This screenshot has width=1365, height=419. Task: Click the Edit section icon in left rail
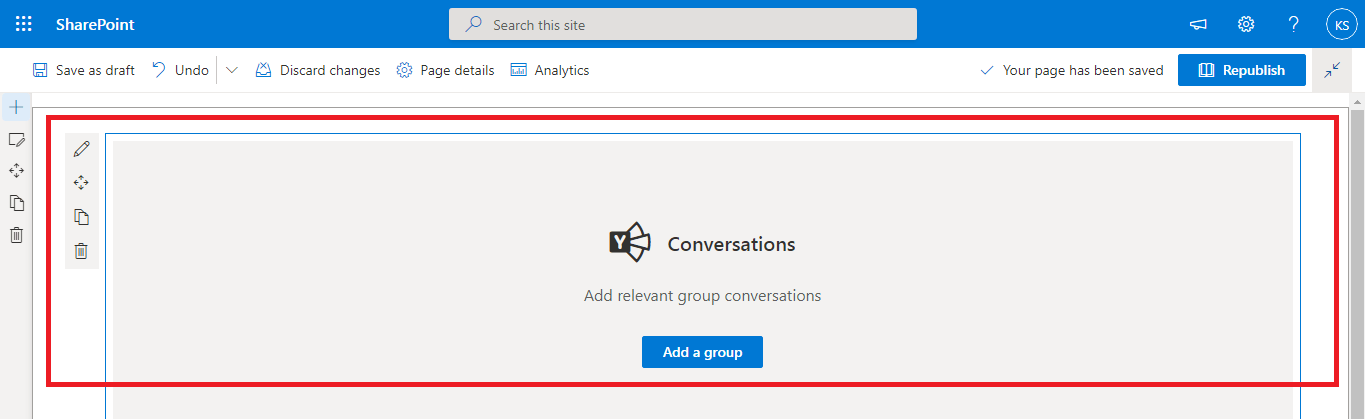[16, 139]
